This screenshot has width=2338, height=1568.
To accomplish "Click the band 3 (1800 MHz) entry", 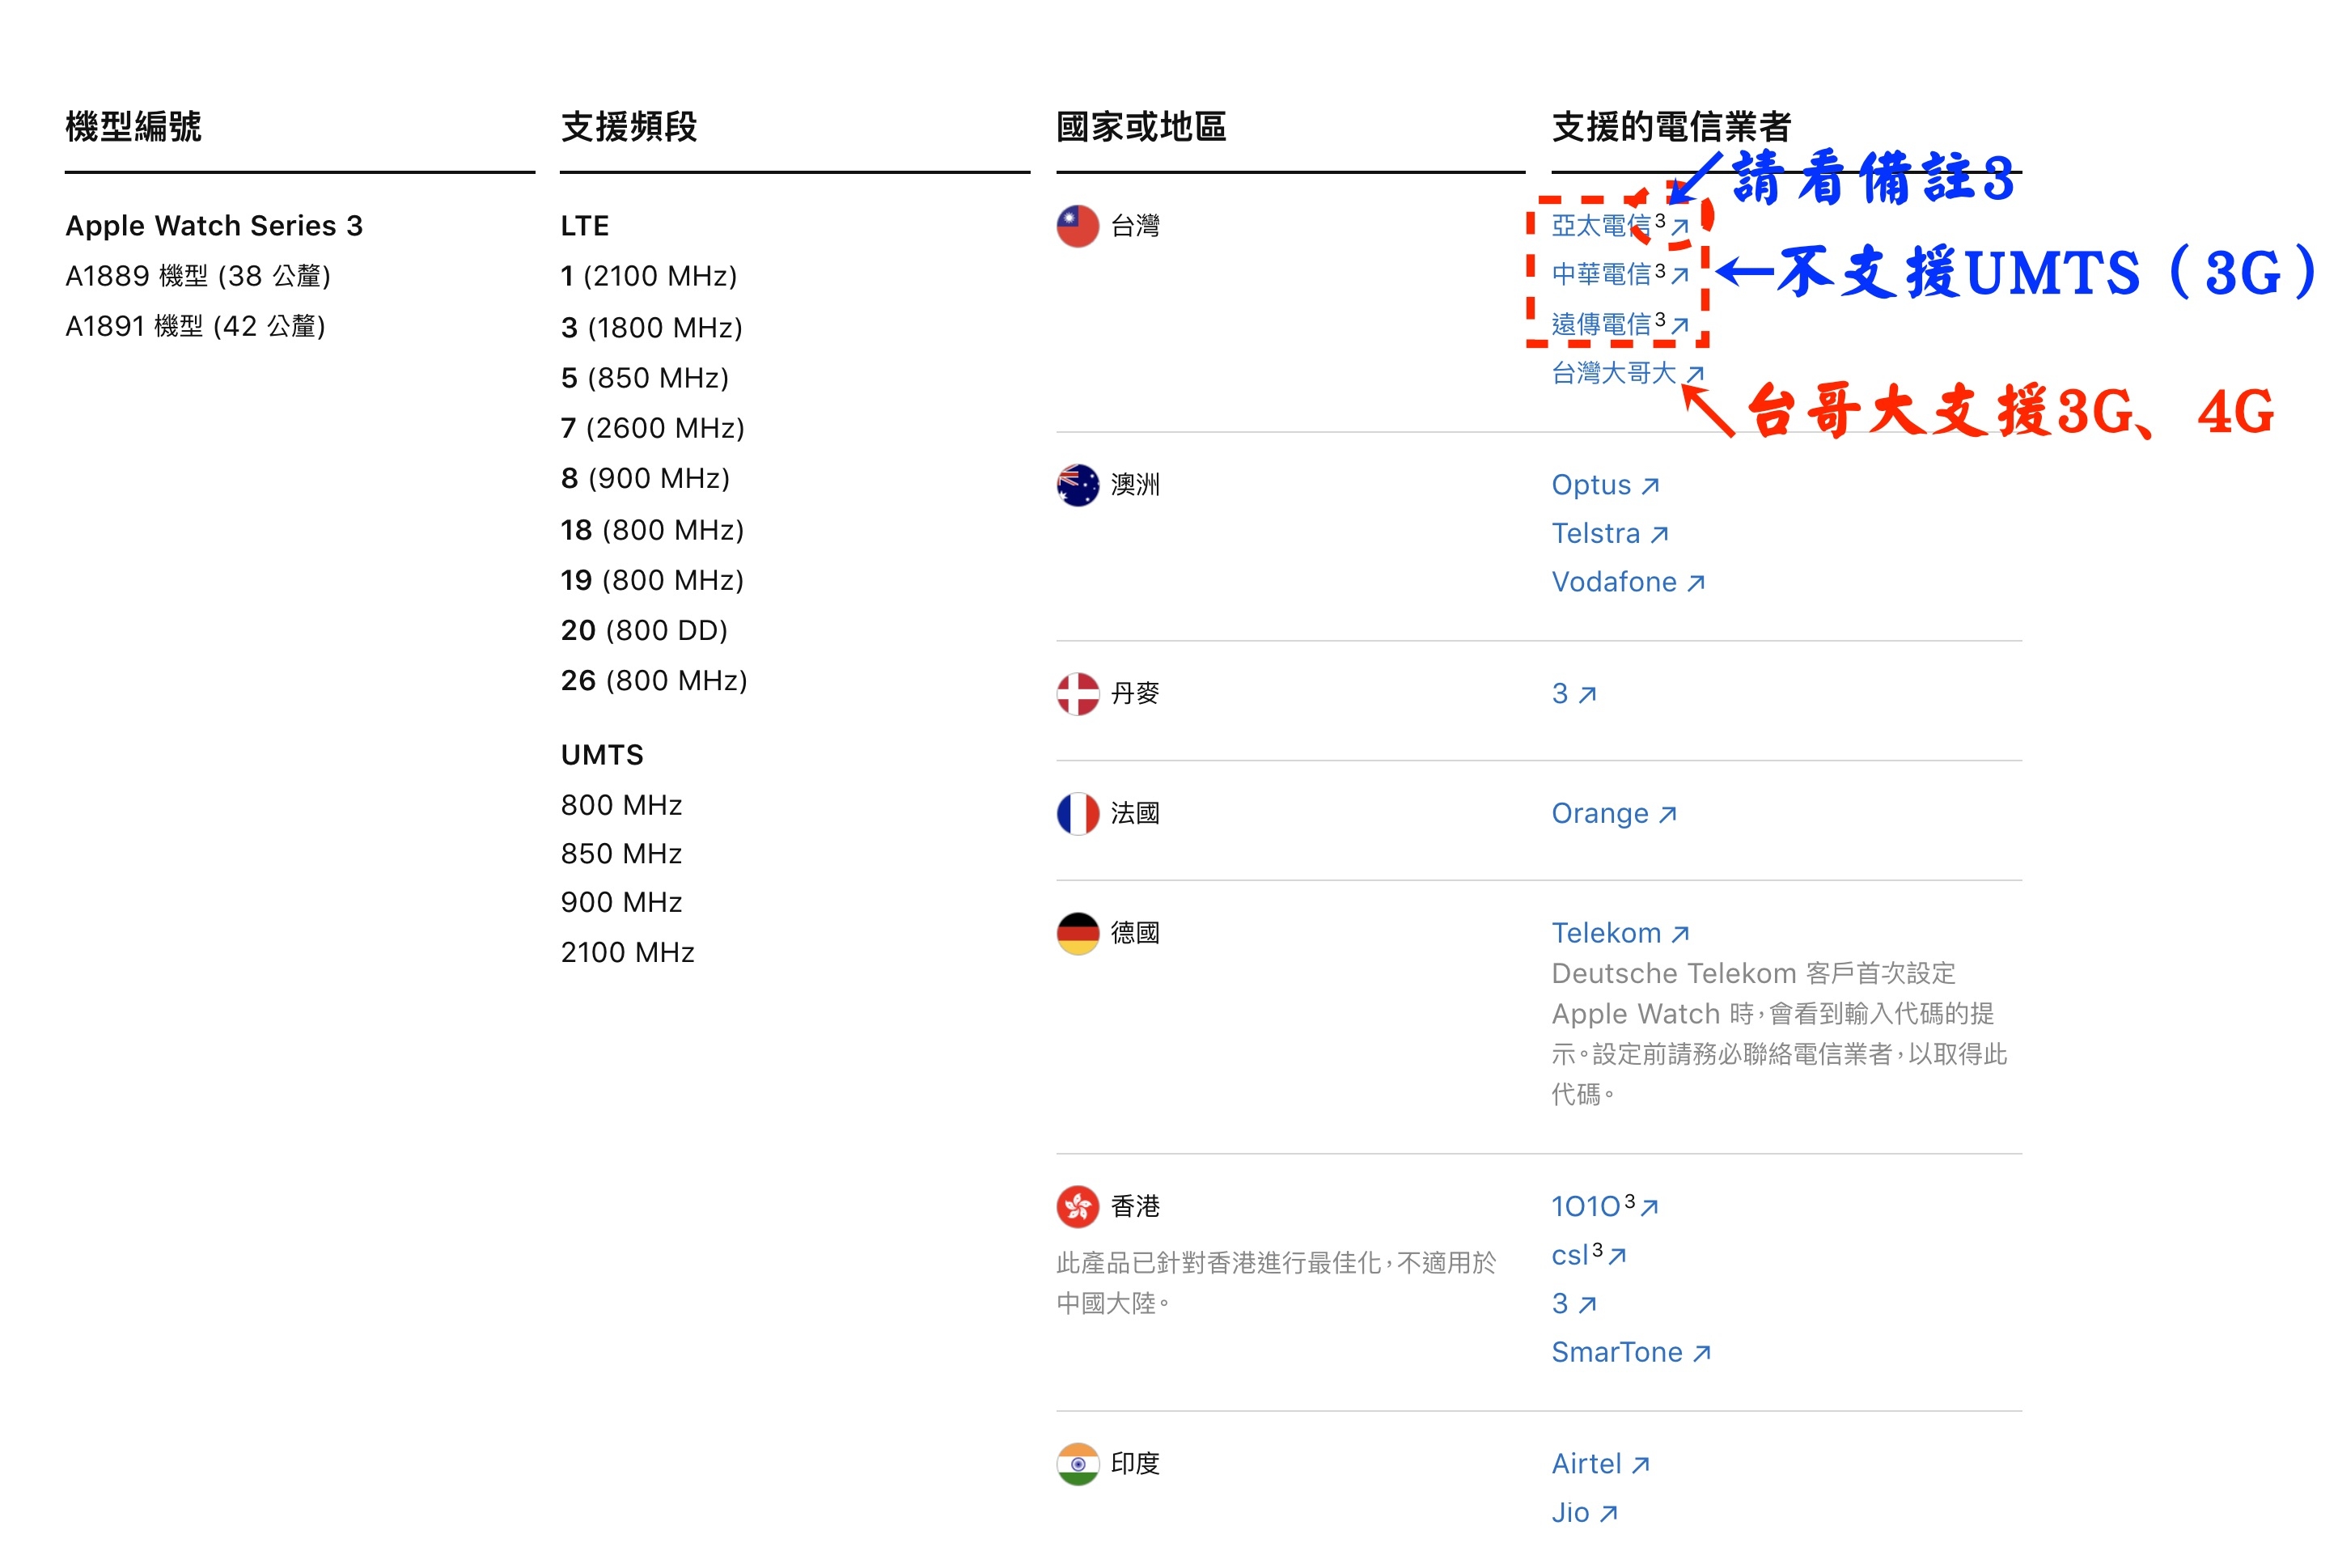I will point(652,328).
